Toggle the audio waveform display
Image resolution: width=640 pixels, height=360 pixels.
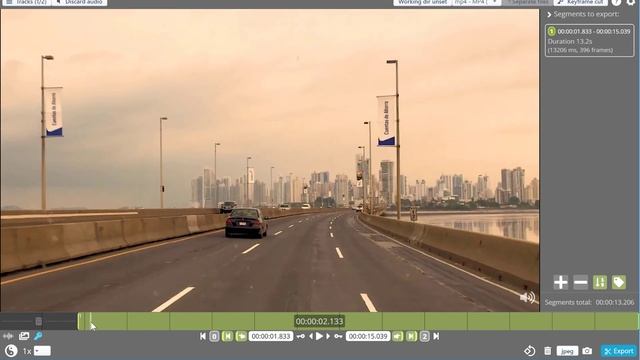[8, 336]
